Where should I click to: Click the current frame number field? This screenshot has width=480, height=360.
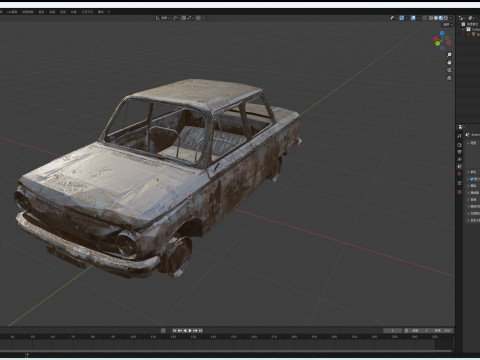click(x=392, y=331)
